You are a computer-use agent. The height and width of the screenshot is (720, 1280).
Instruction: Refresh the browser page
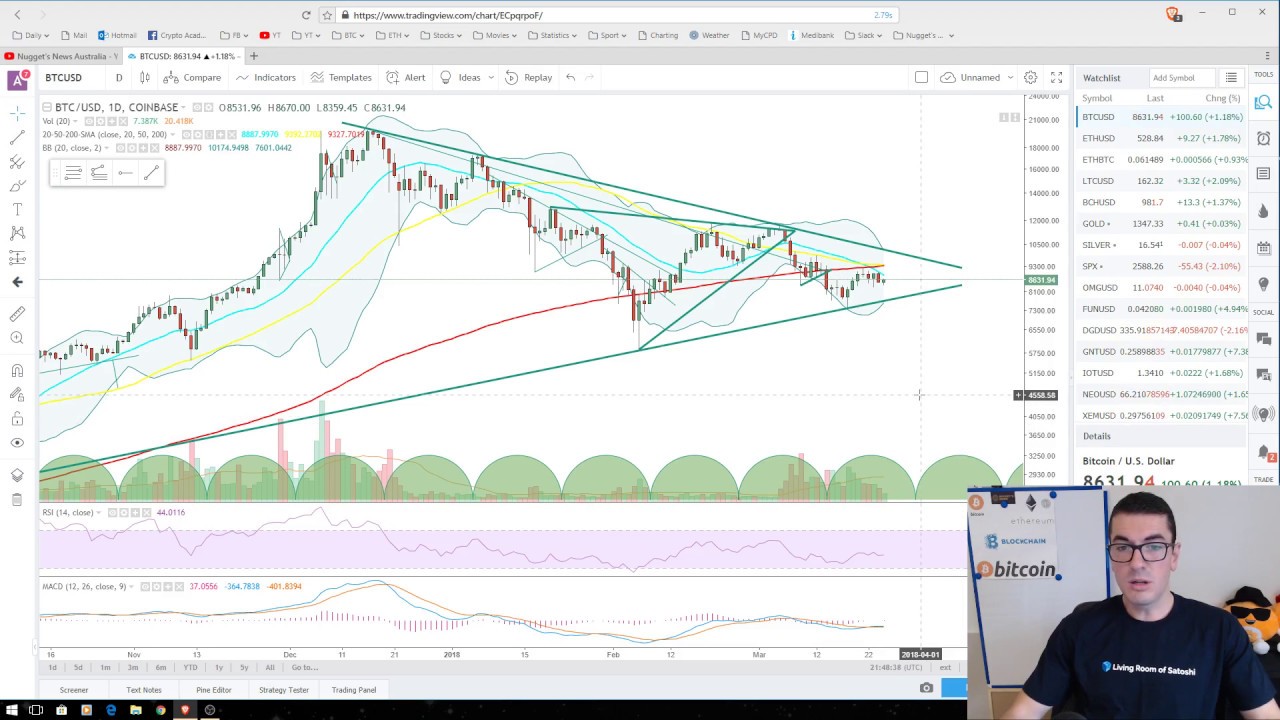pos(305,15)
